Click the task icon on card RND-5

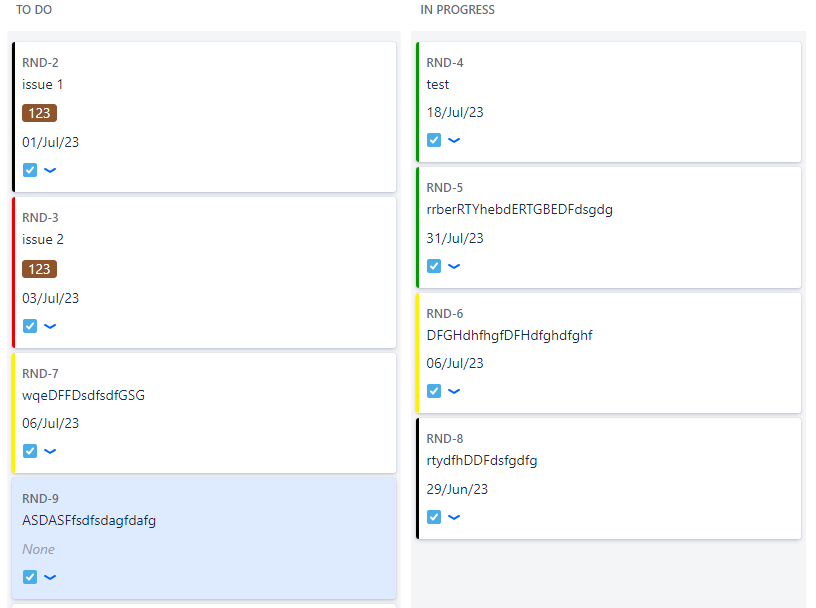click(x=432, y=266)
